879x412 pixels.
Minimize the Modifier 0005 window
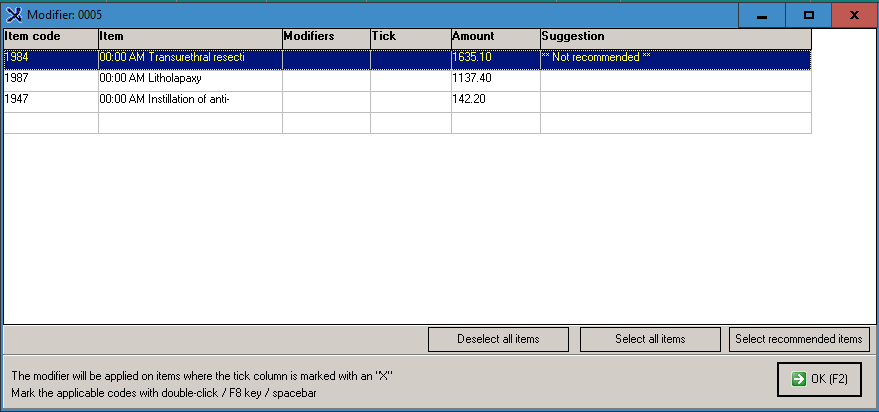761,15
